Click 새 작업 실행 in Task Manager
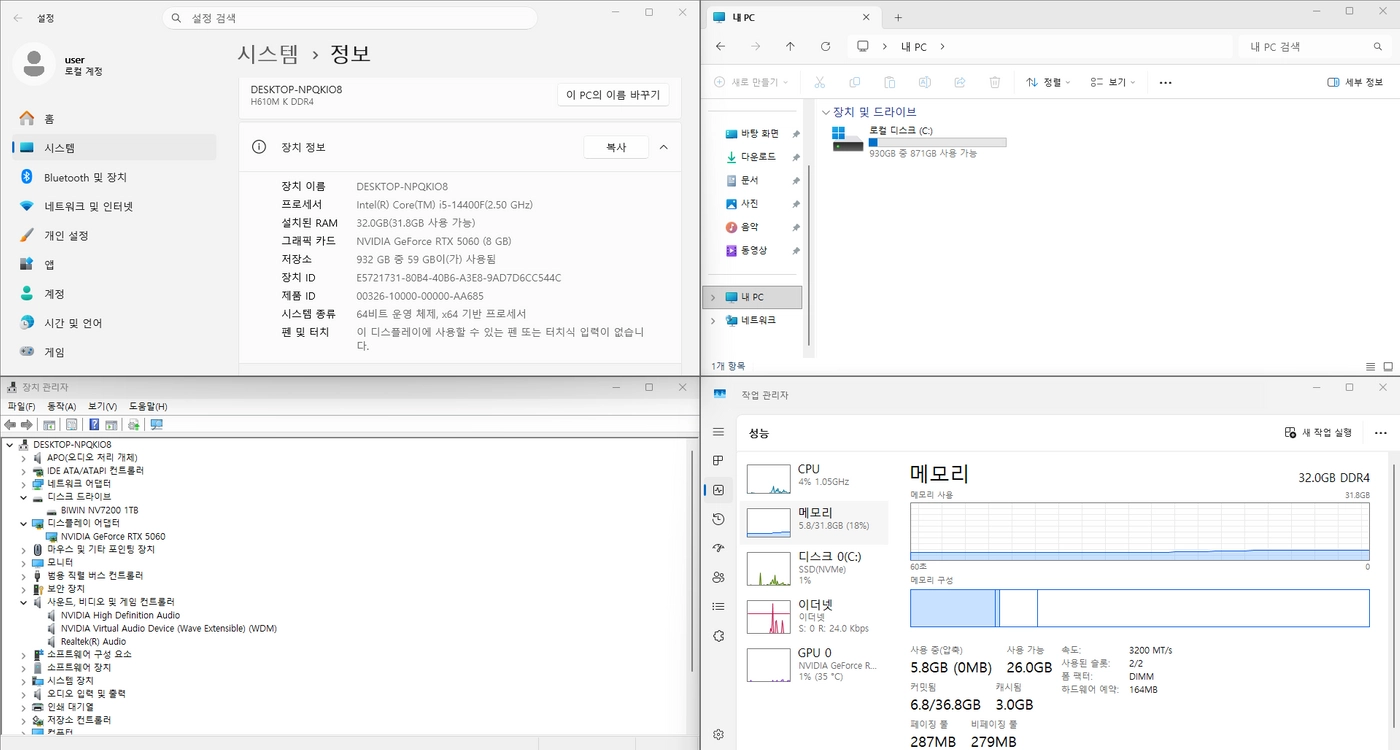The width and height of the screenshot is (1400, 750). [x=1318, y=433]
